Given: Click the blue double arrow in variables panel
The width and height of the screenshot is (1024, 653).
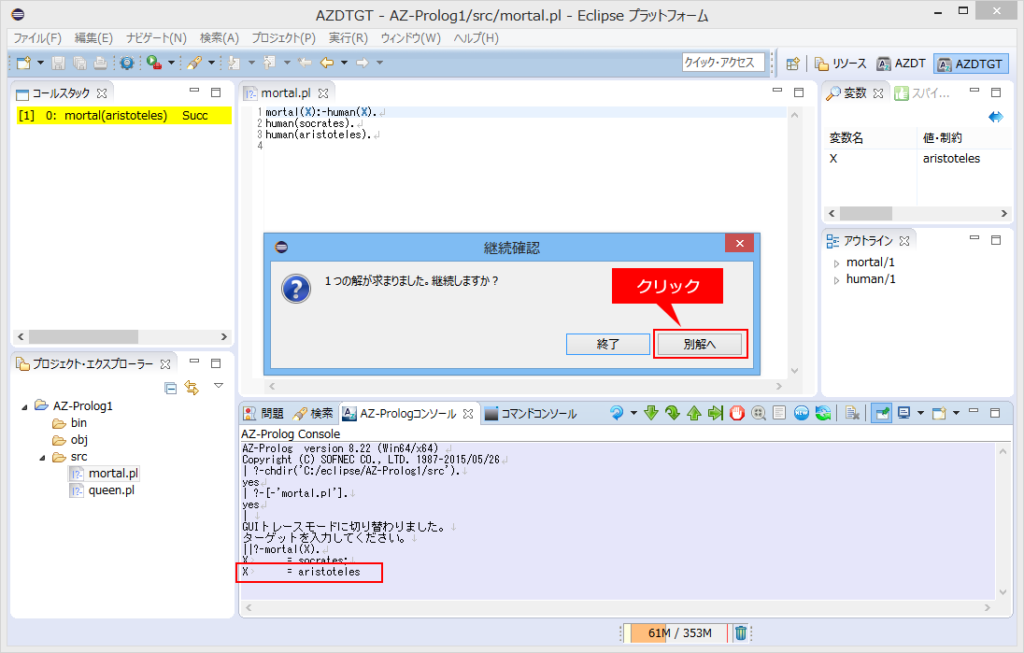Looking at the screenshot, I should pos(995,117).
